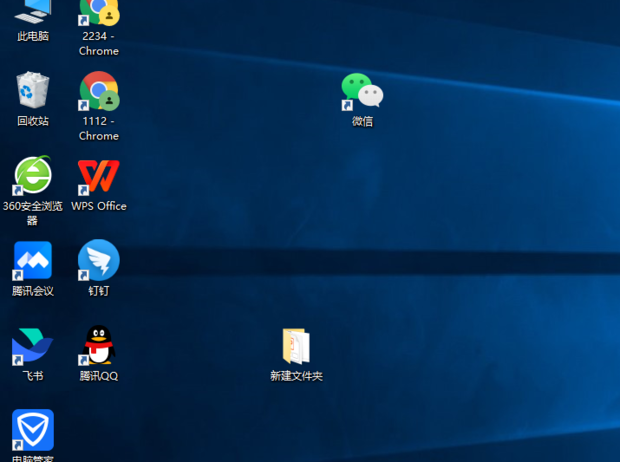Select the 回收站 Recycle Bin icon
Screen dimensions: 620x462
tap(33, 90)
